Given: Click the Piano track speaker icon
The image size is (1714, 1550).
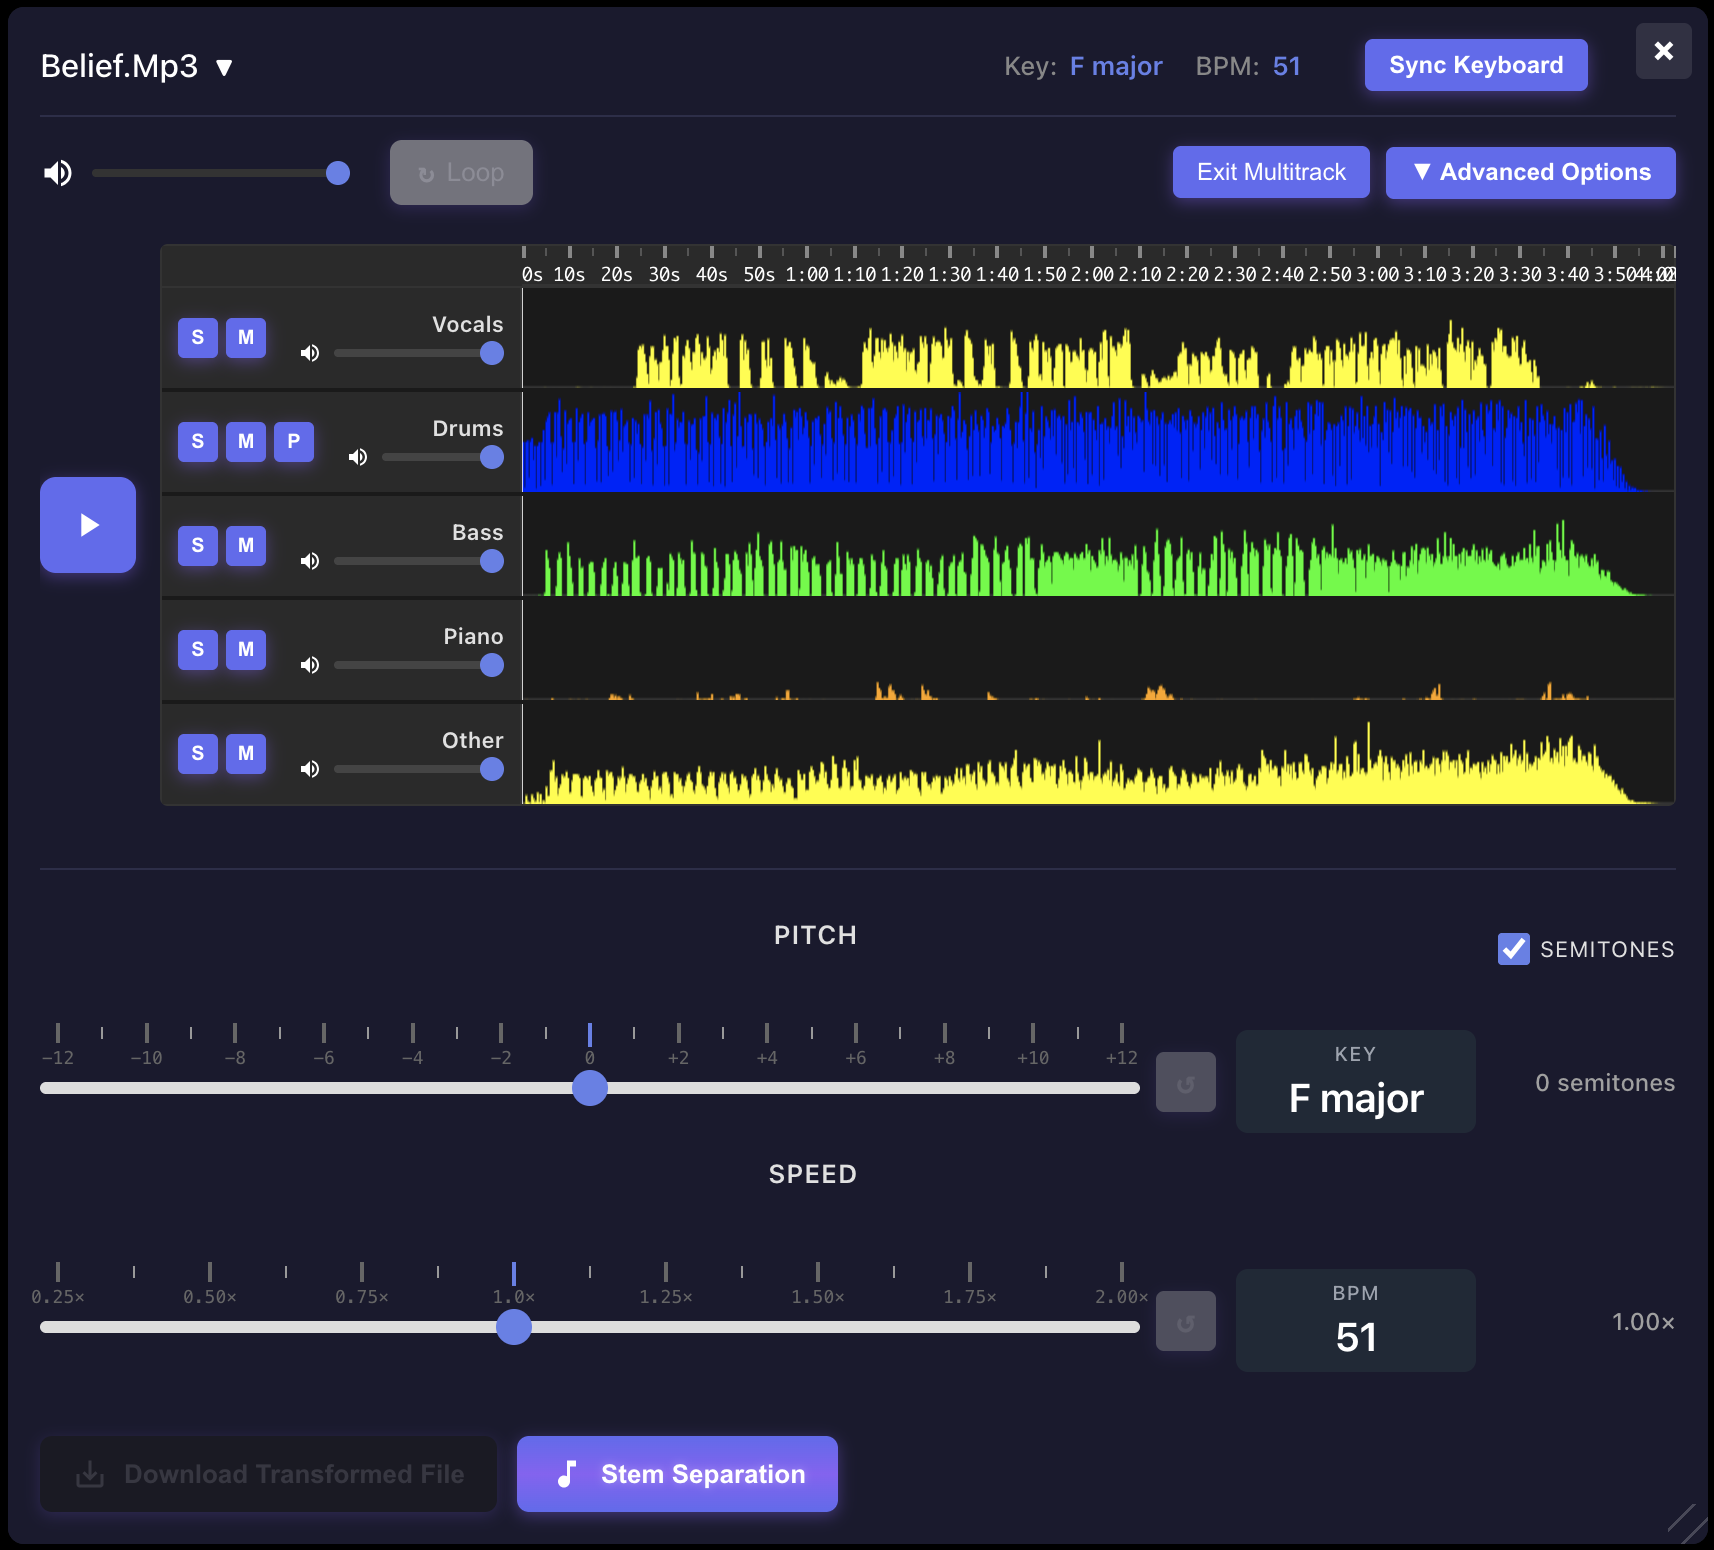Looking at the screenshot, I should 310,665.
